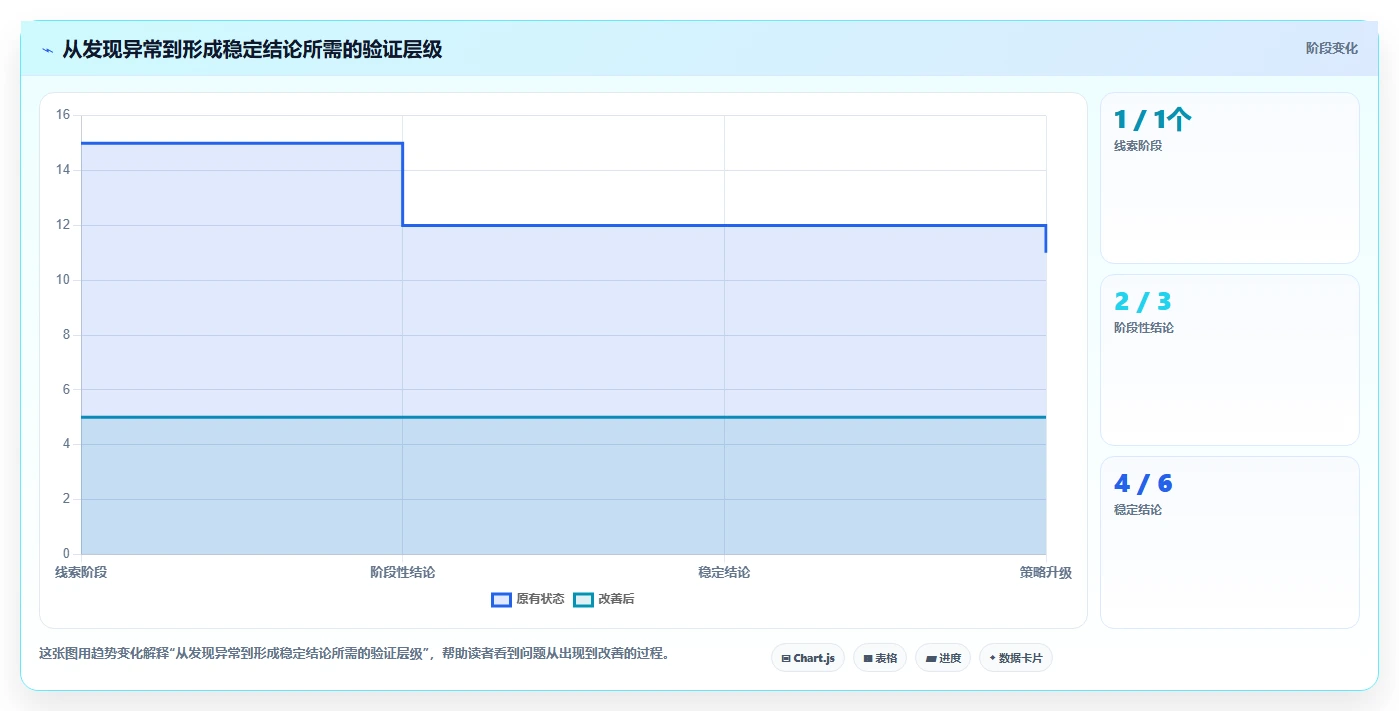The height and width of the screenshot is (711, 1399).
Task: Click the 阶段性结论 x-axis label
Action: [x=402, y=572]
